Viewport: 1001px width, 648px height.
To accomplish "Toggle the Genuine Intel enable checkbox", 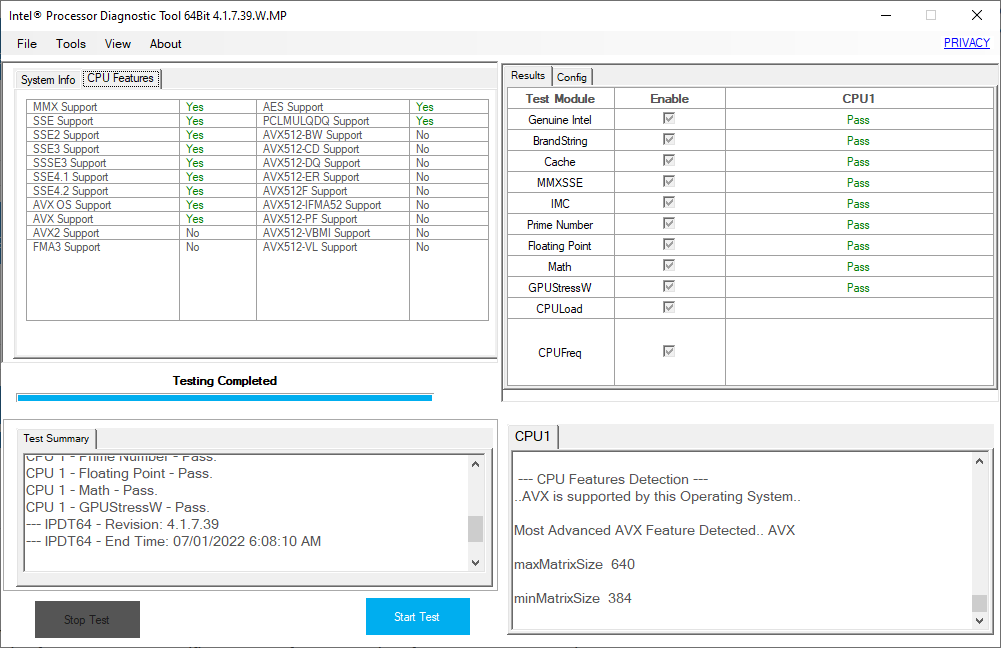I will (669, 118).
